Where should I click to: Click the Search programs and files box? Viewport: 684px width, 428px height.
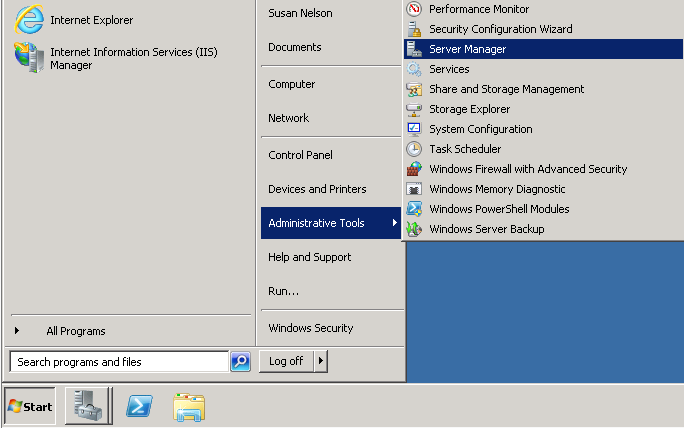coord(119,362)
